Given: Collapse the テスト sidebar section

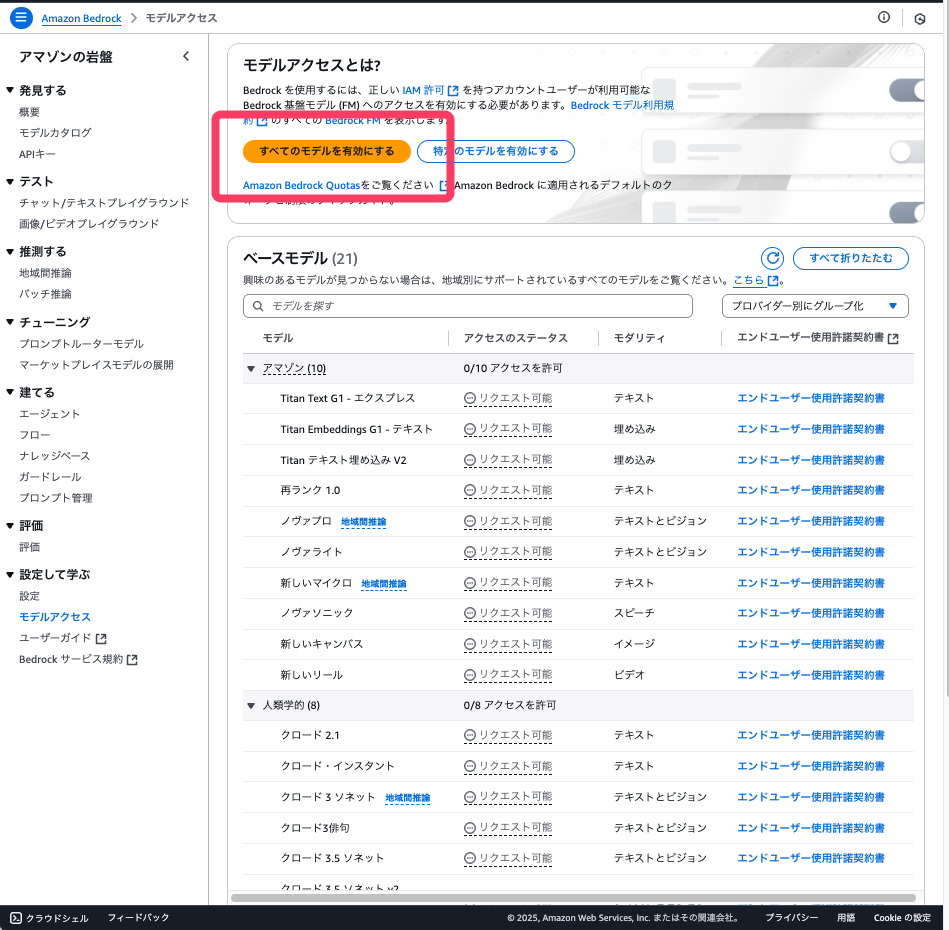Looking at the screenshot, I should (x=10, y=182).
